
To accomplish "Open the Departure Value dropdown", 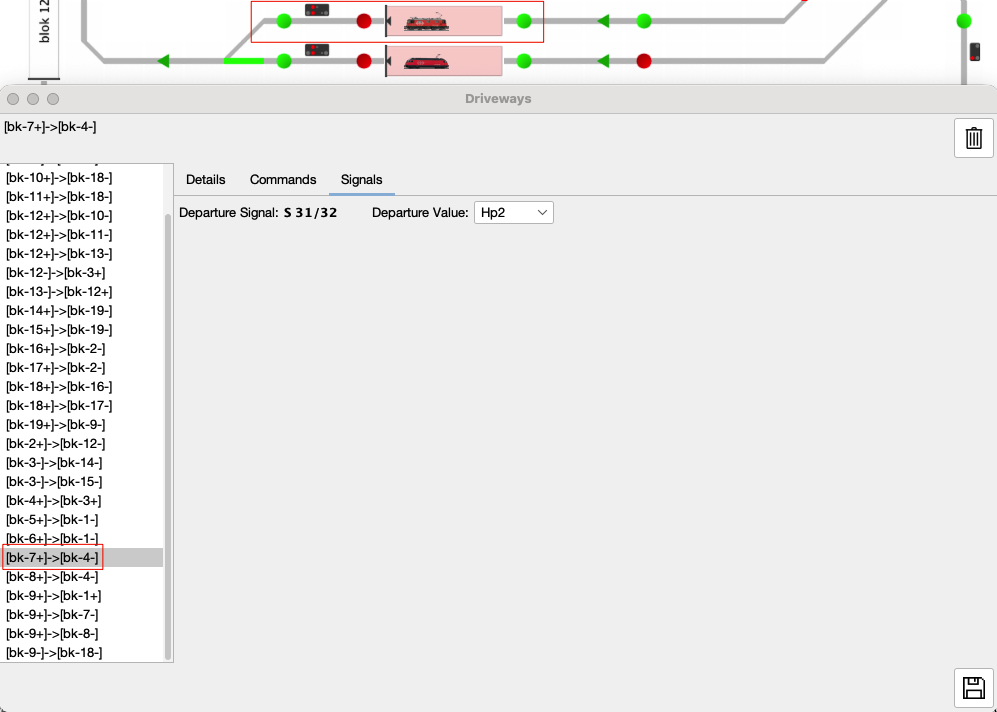I will [514, 212].
